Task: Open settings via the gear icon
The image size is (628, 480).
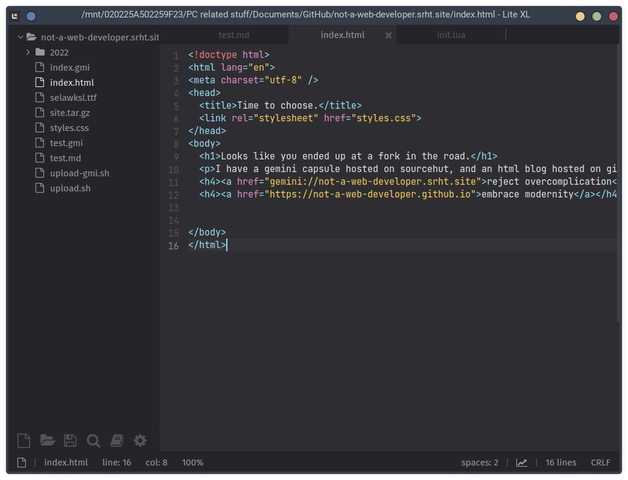Action: click(x=140, y=441)
